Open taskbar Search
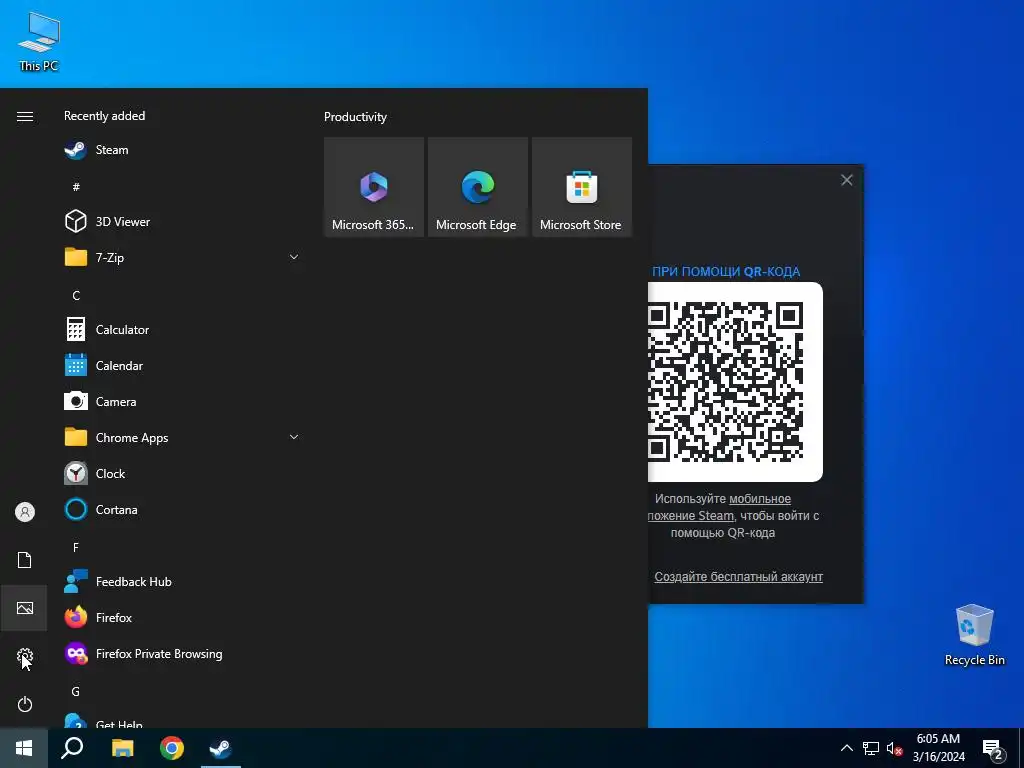 coord(72,748)
